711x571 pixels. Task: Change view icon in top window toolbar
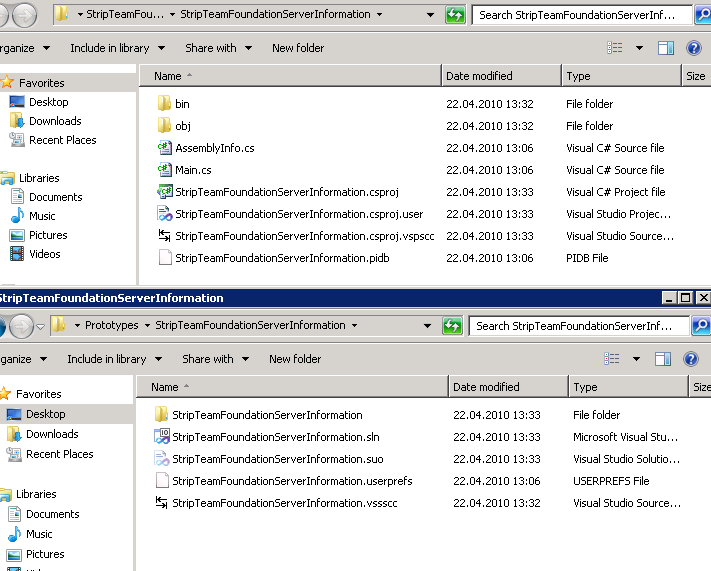[x=614, y=48]
